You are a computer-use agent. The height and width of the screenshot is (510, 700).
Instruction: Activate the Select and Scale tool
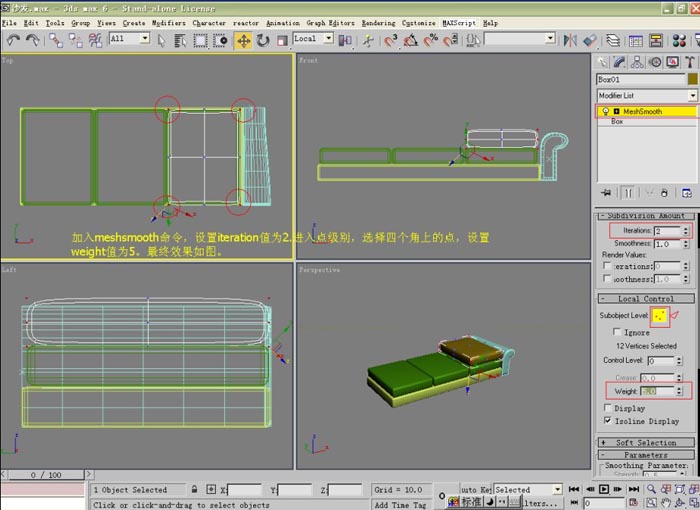point(282,41)
